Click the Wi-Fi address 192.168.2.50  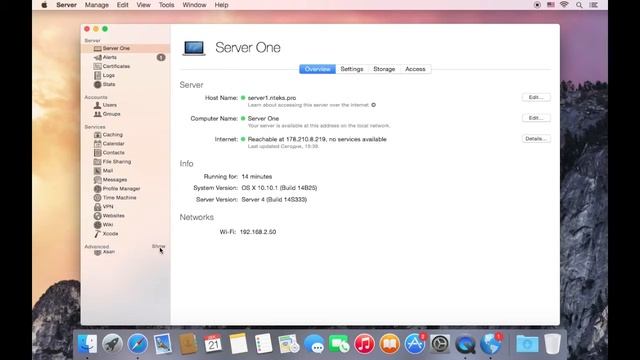coord(258,232)
